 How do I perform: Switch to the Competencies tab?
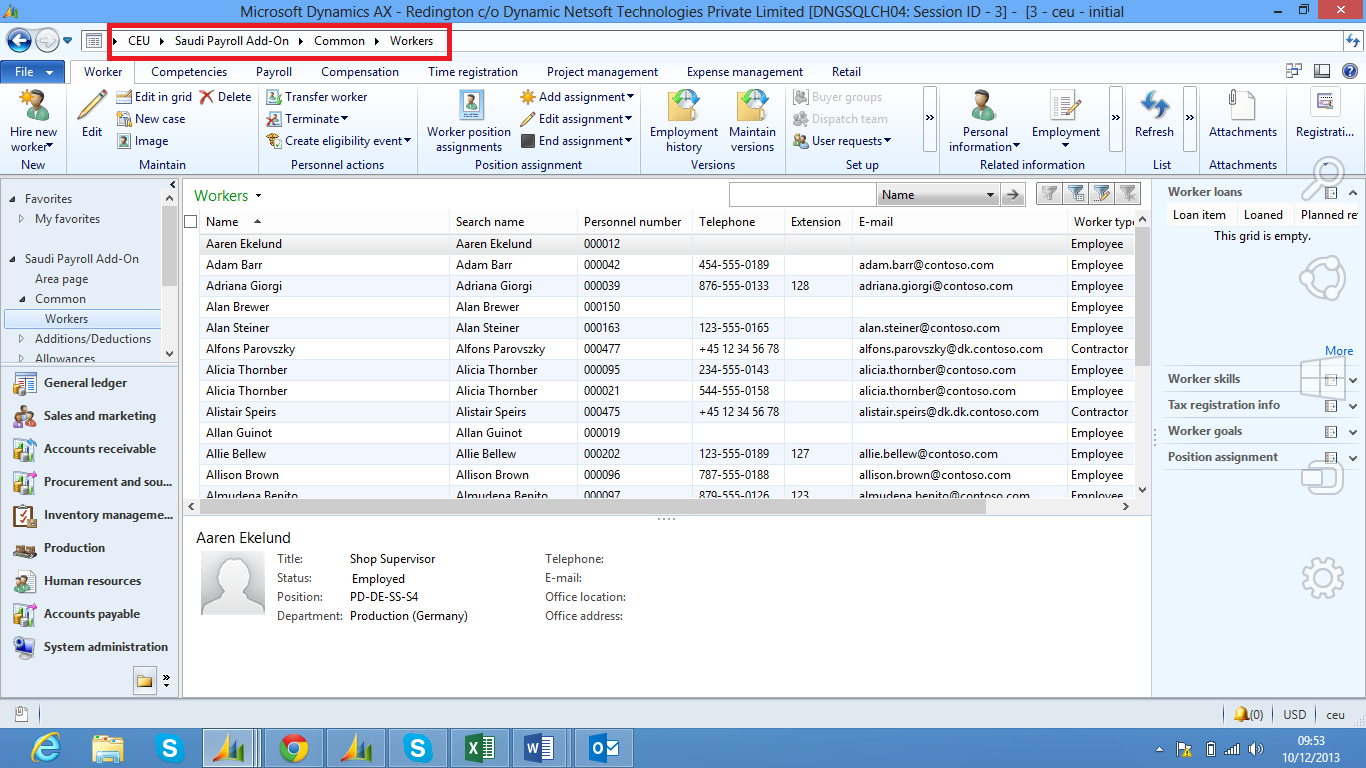[189, 72]
